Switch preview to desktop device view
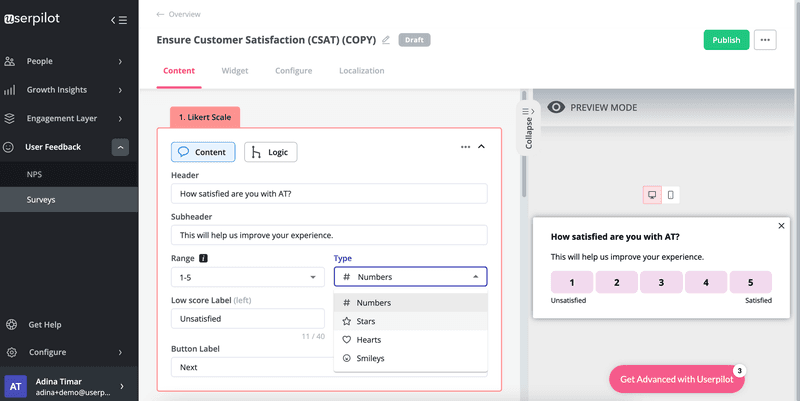800x401 pixels. [652, 195]
